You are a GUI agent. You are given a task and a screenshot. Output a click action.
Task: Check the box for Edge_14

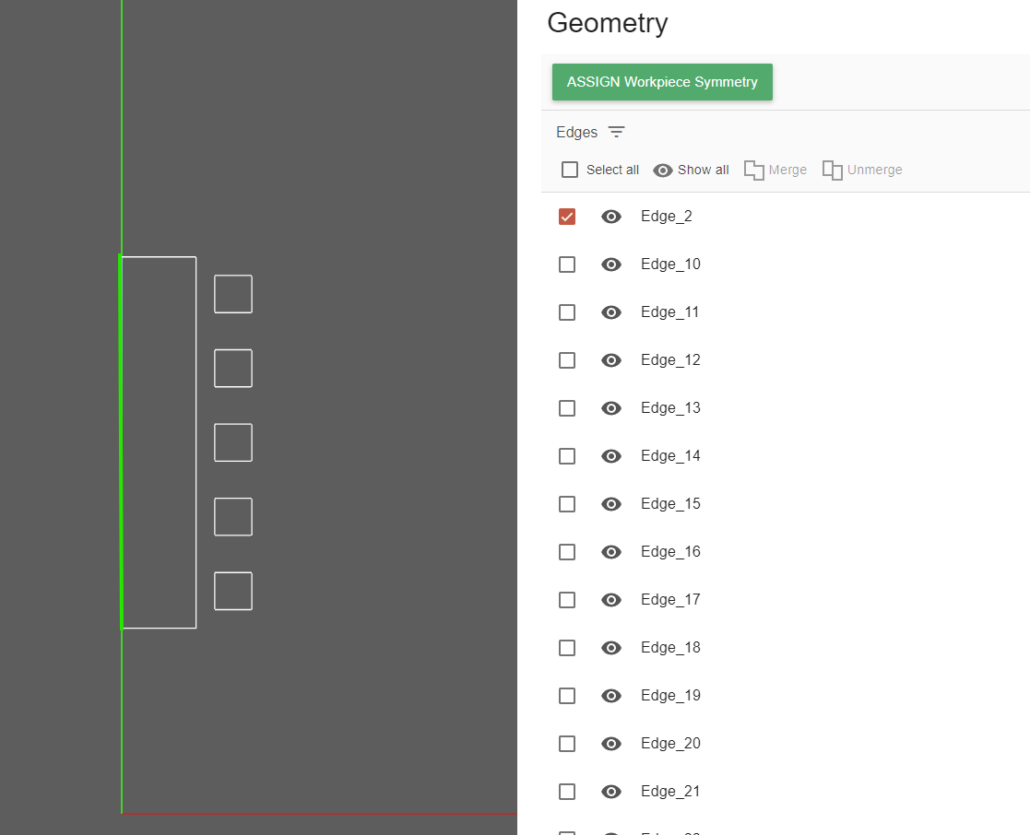point(567,456)
